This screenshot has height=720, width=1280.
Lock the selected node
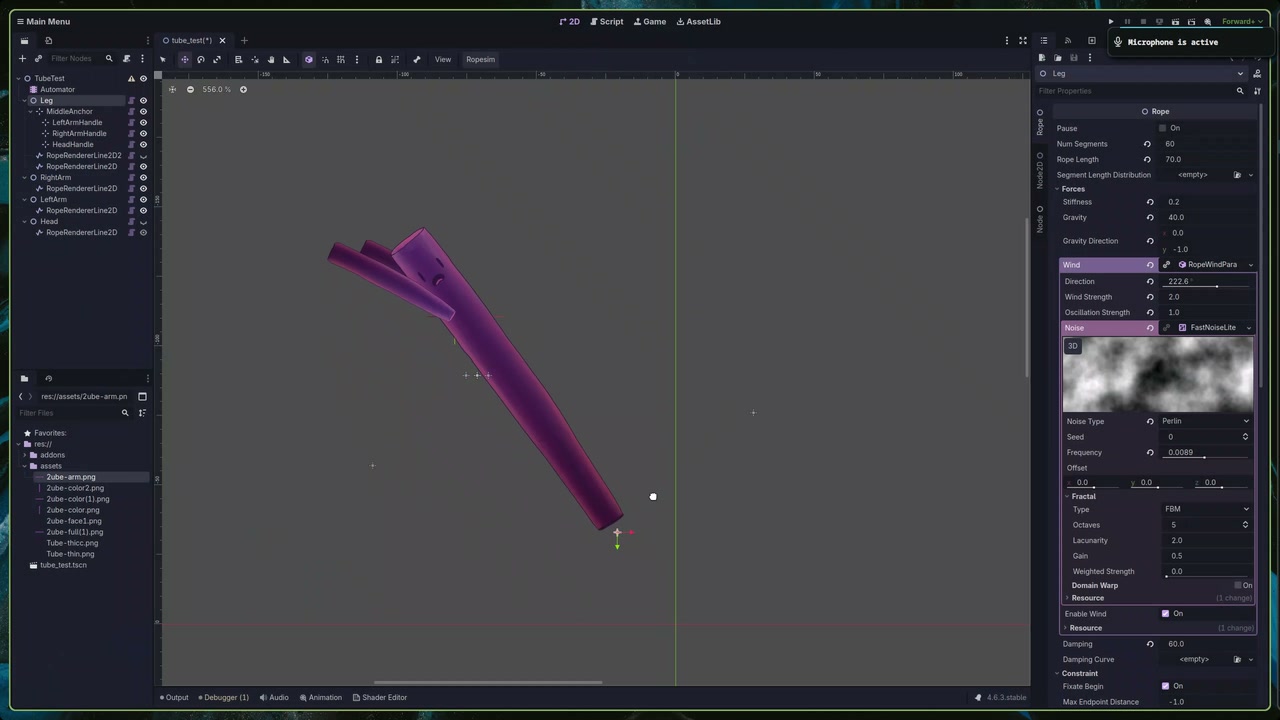pos(378,59)
